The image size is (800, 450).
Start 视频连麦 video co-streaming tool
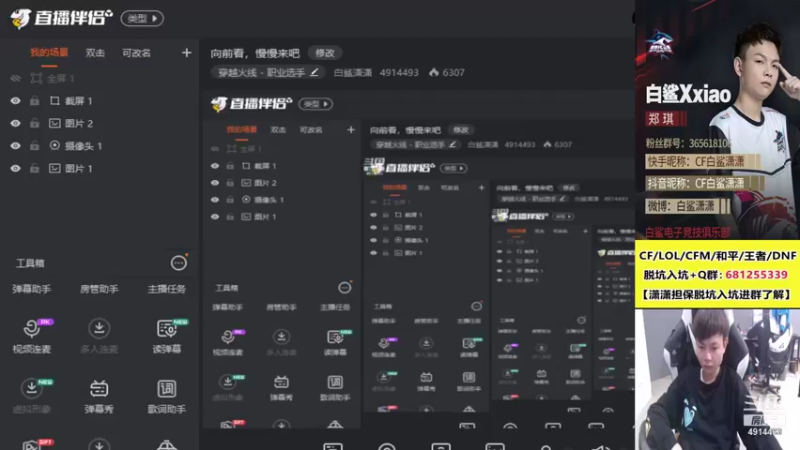(32, 336)
